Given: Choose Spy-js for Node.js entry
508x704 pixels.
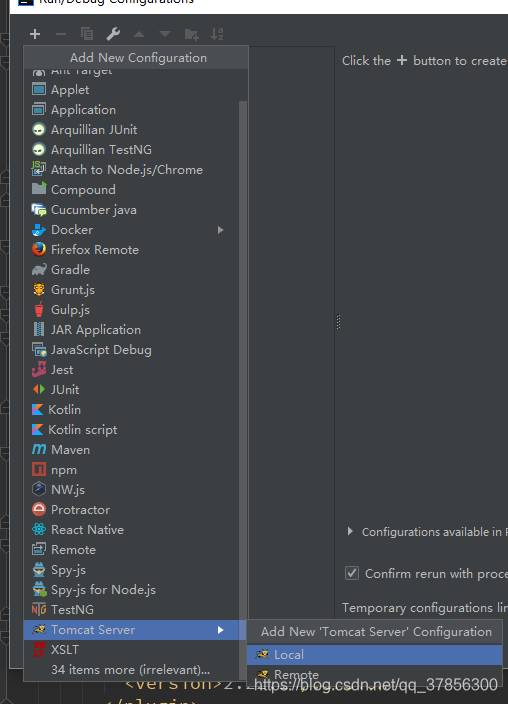Looking at the screenshot, I should pos(135,590).
